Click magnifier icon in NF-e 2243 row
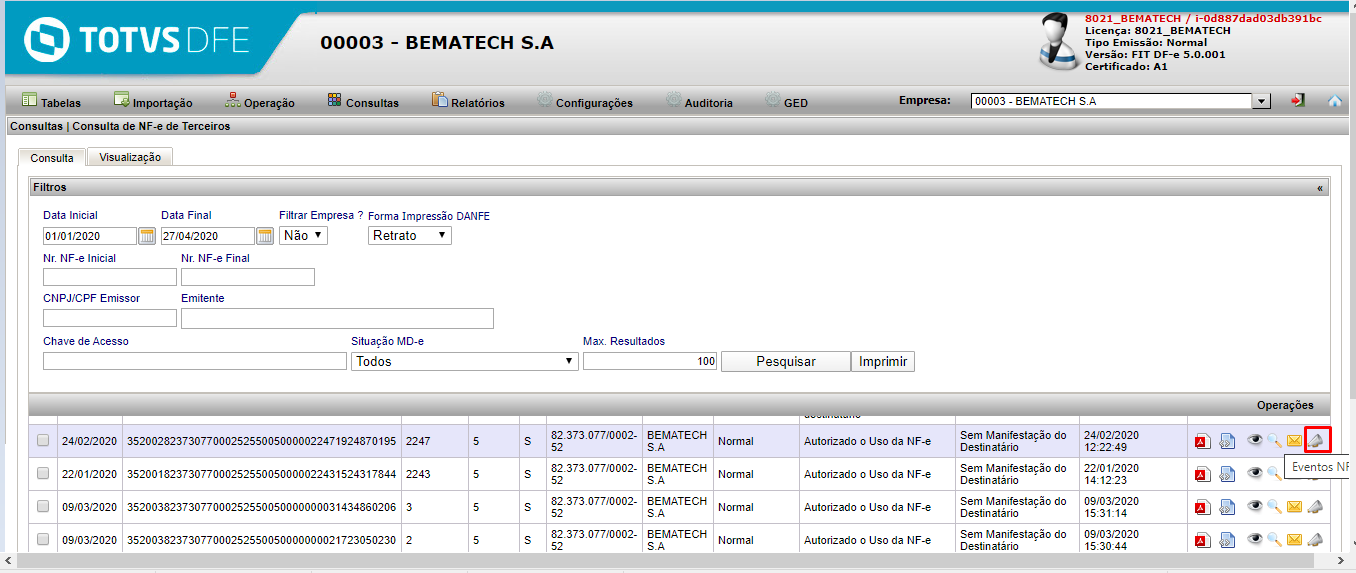 click(x=1274, y=473)
